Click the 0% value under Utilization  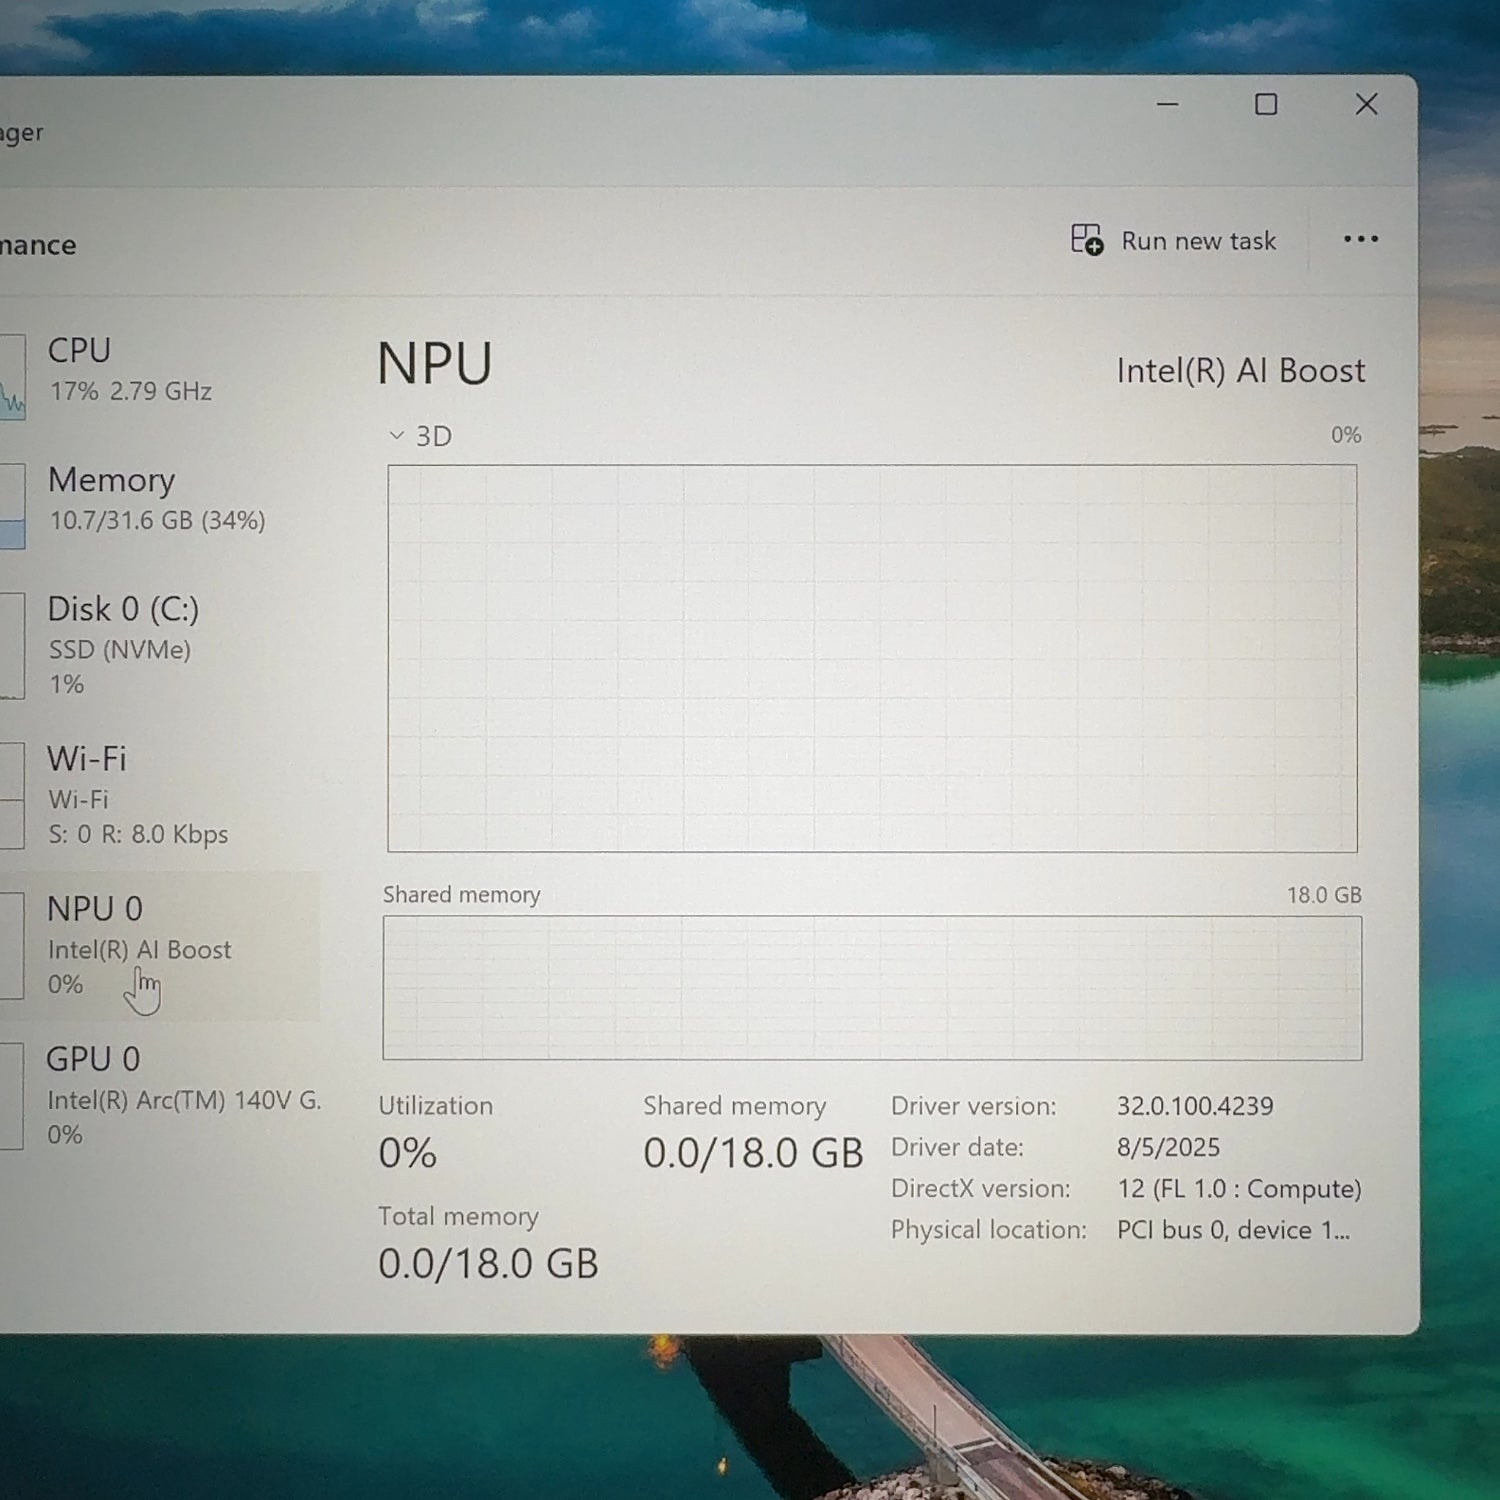click(408, 1154)
